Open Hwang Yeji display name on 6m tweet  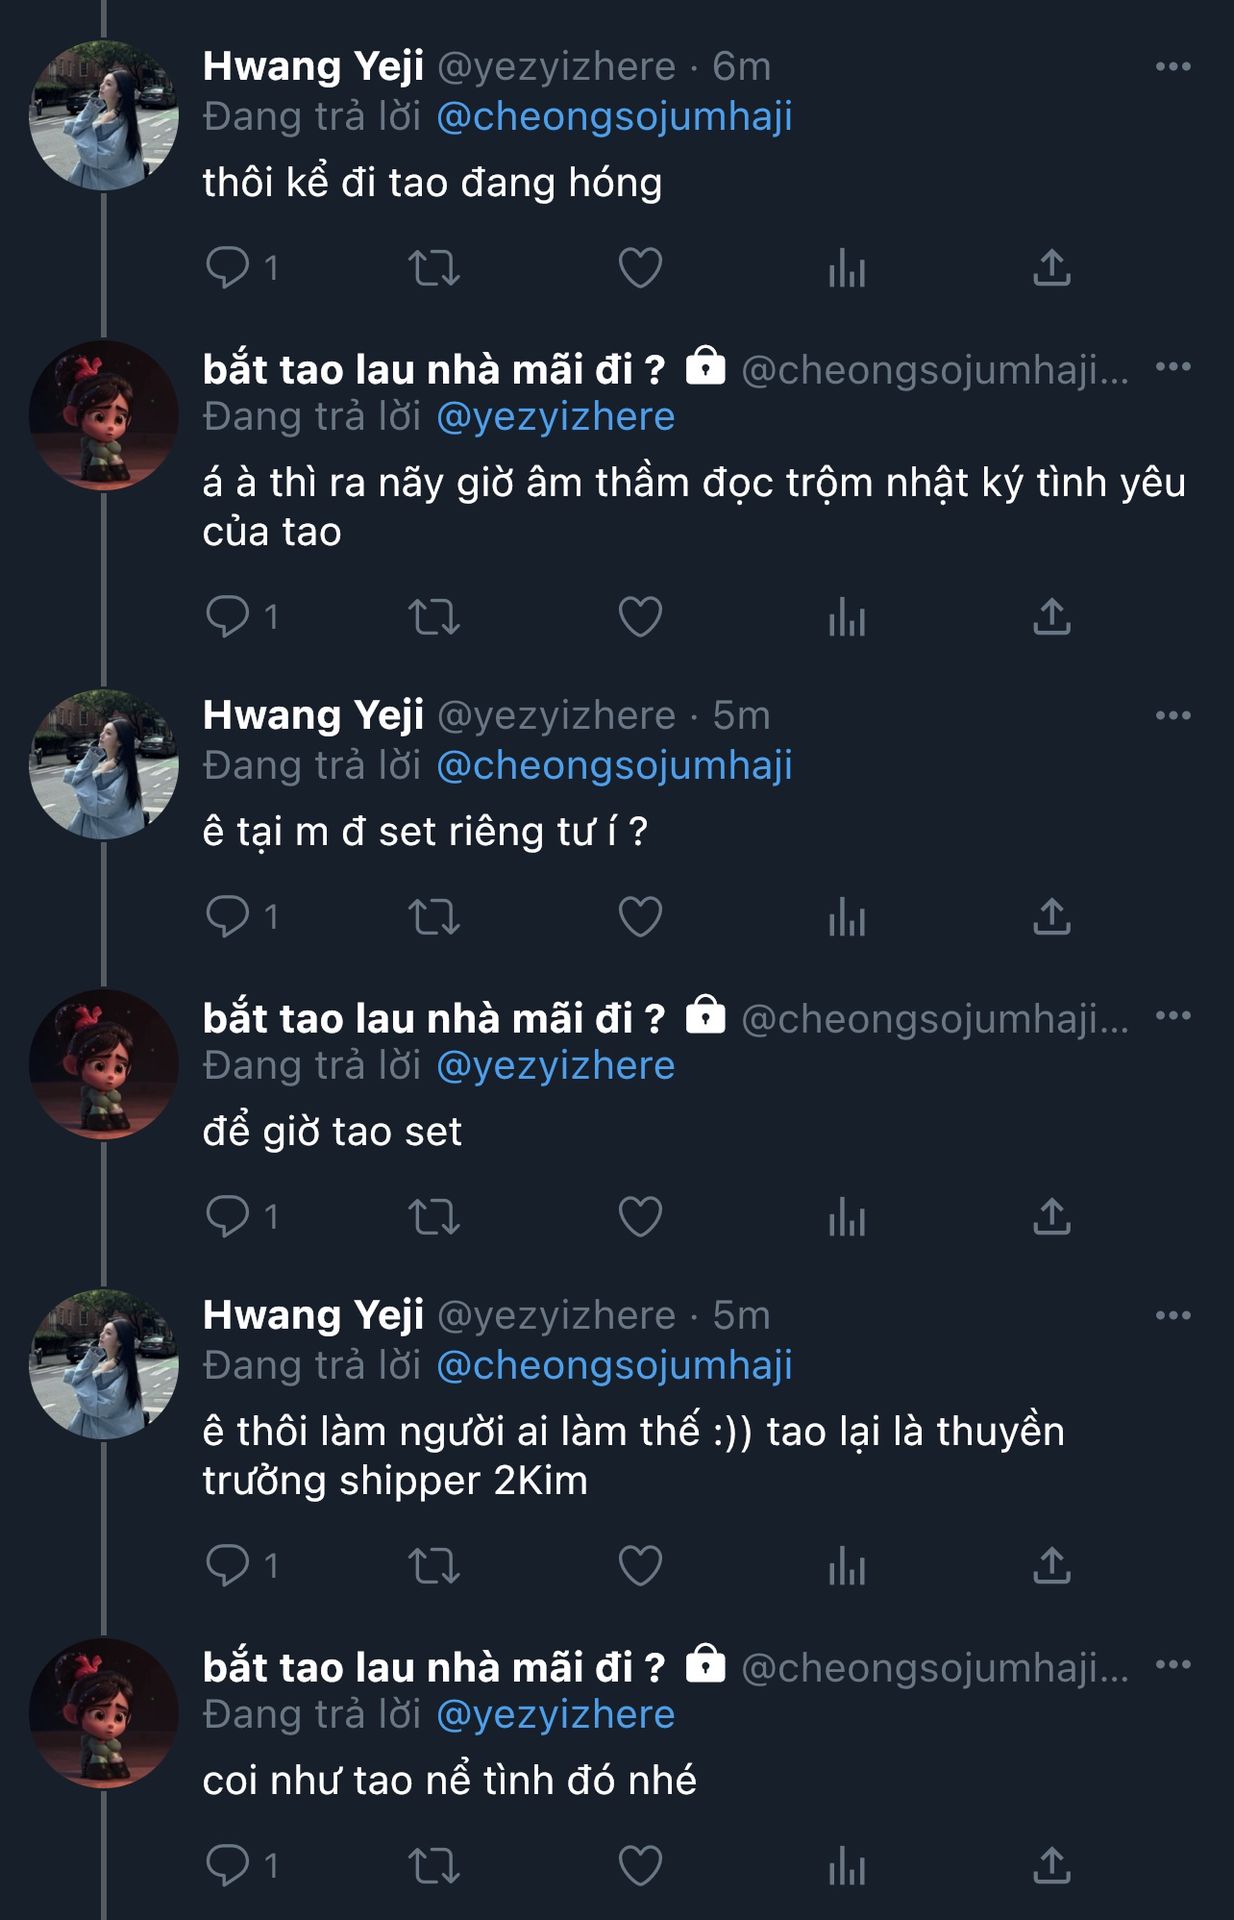pyautogui.click(x=313, y=67)
